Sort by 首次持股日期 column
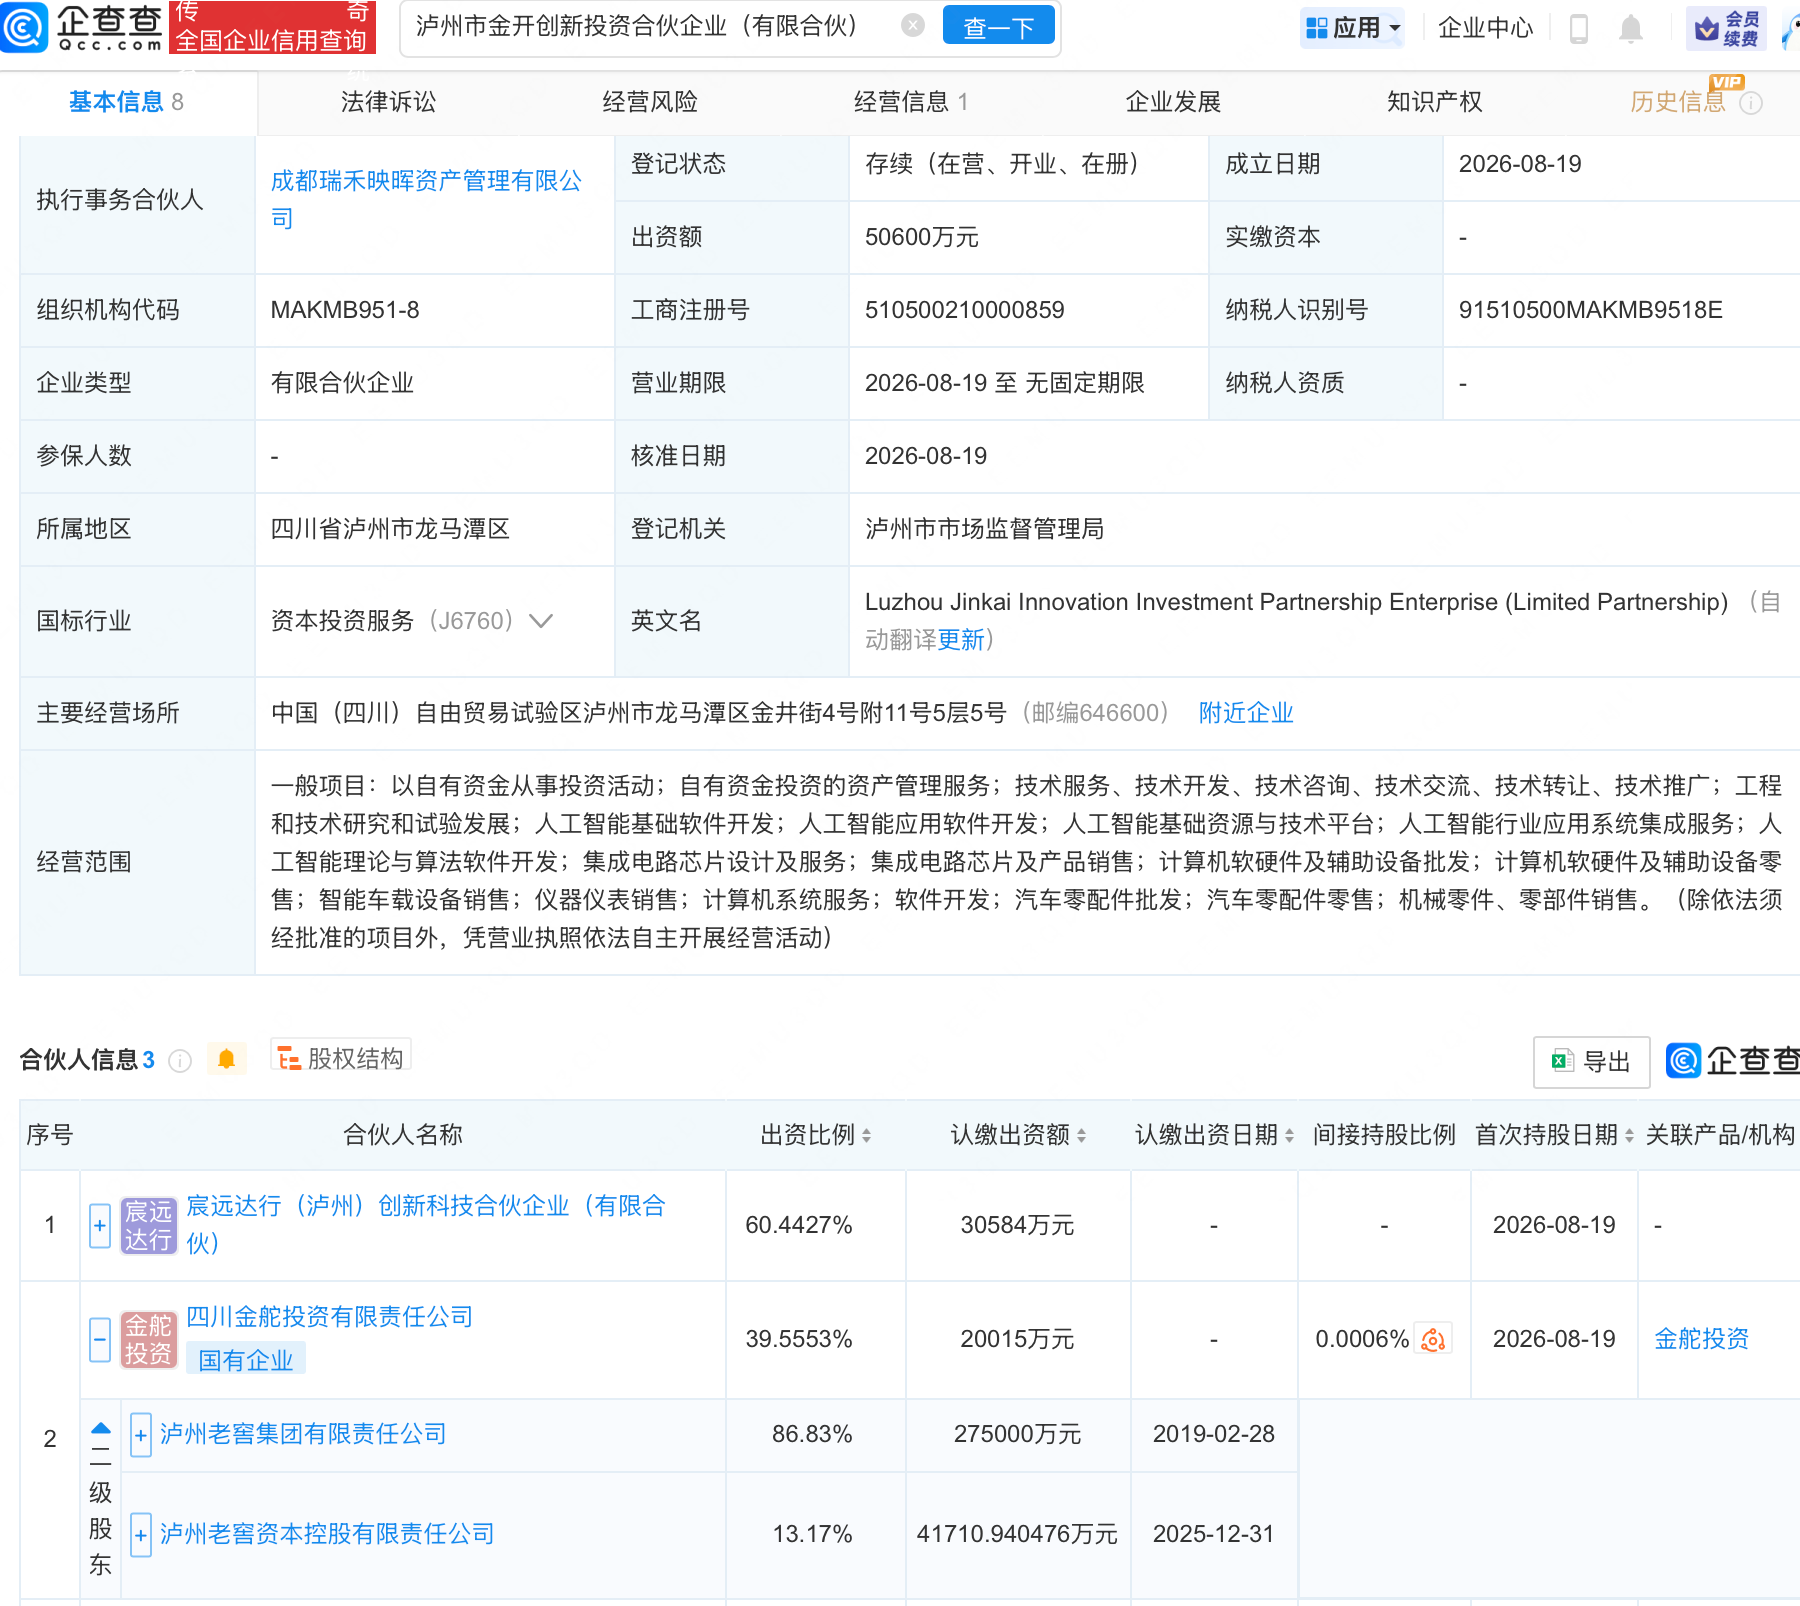The image size is (1800, 1606). click(x=1629, y=1136)
